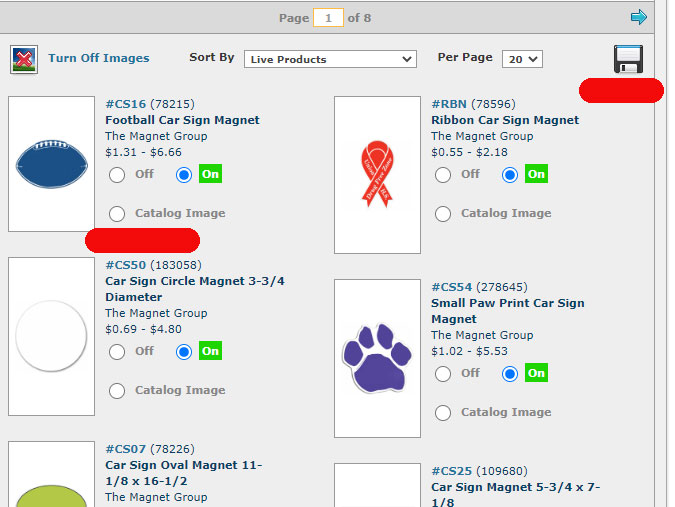Select Off radio for Football Car Sign Magnet

click(117, 175)
